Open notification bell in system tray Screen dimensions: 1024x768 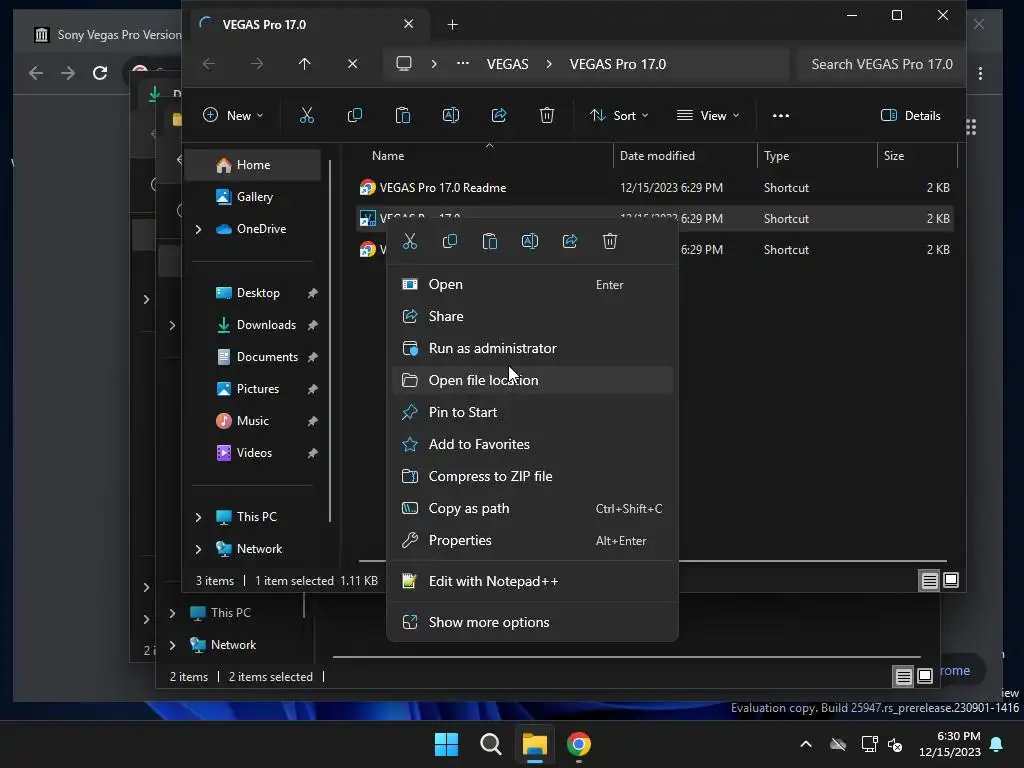(x=997, y=744)
